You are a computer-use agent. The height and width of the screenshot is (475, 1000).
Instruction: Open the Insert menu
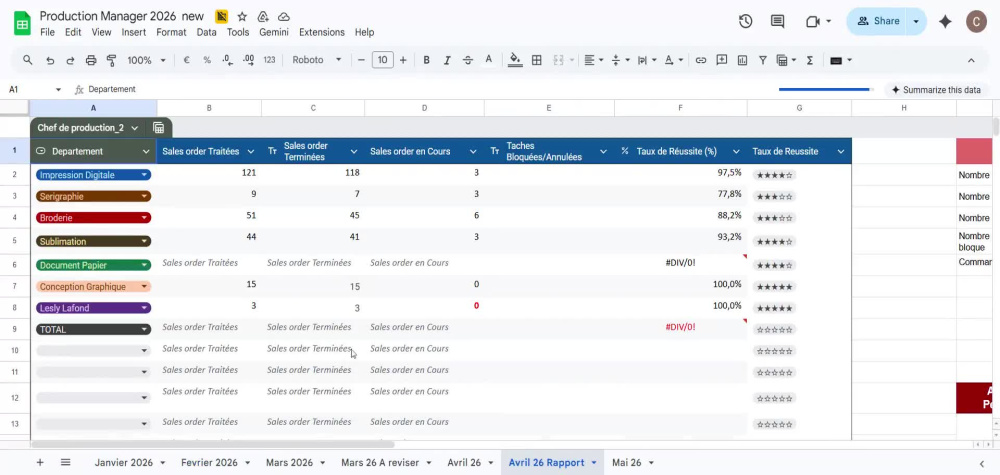[134, 32]
